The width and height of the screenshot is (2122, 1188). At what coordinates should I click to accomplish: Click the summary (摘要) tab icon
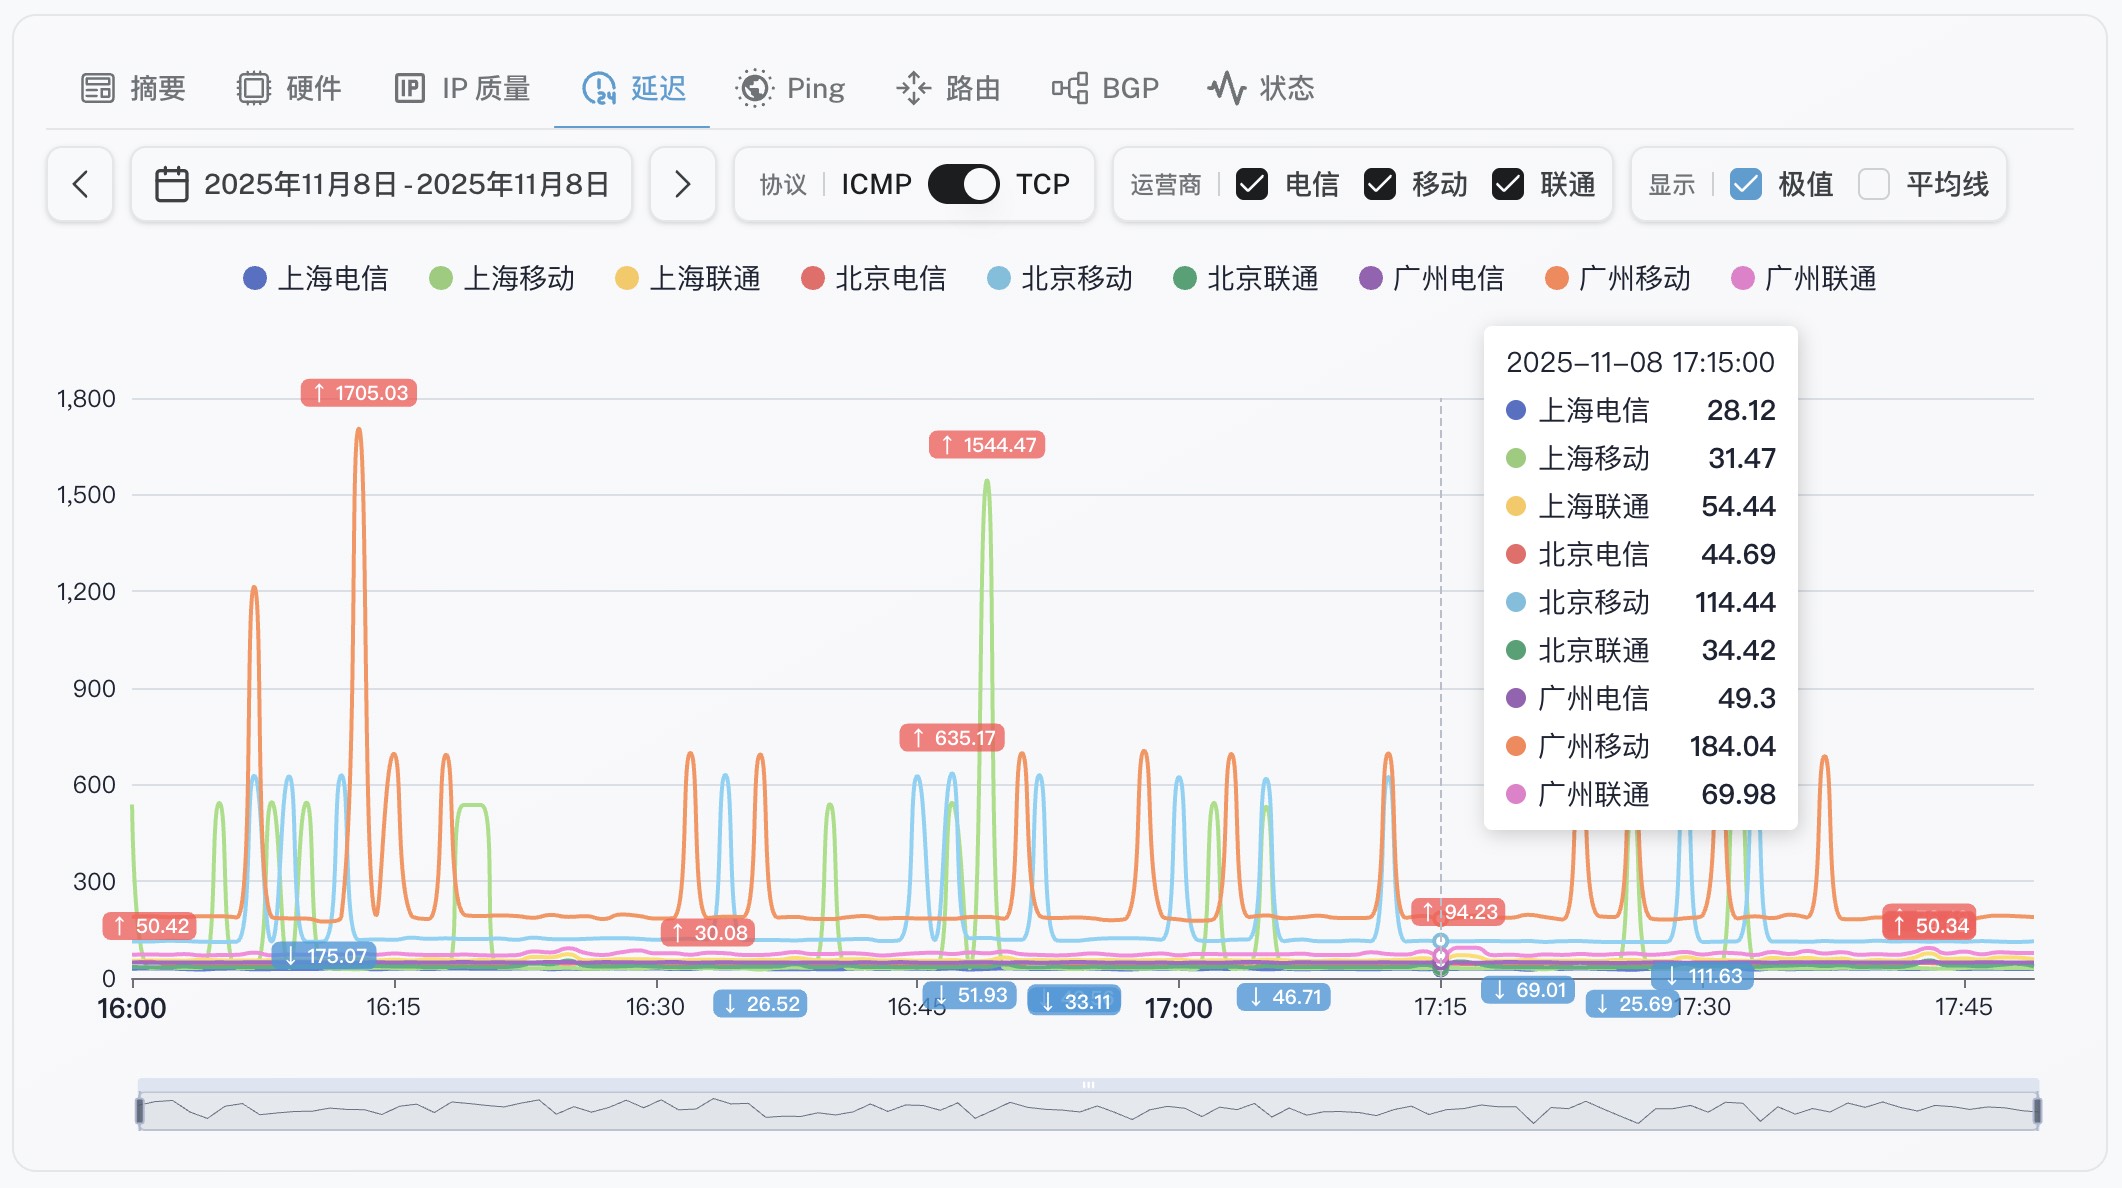[98, 88]
